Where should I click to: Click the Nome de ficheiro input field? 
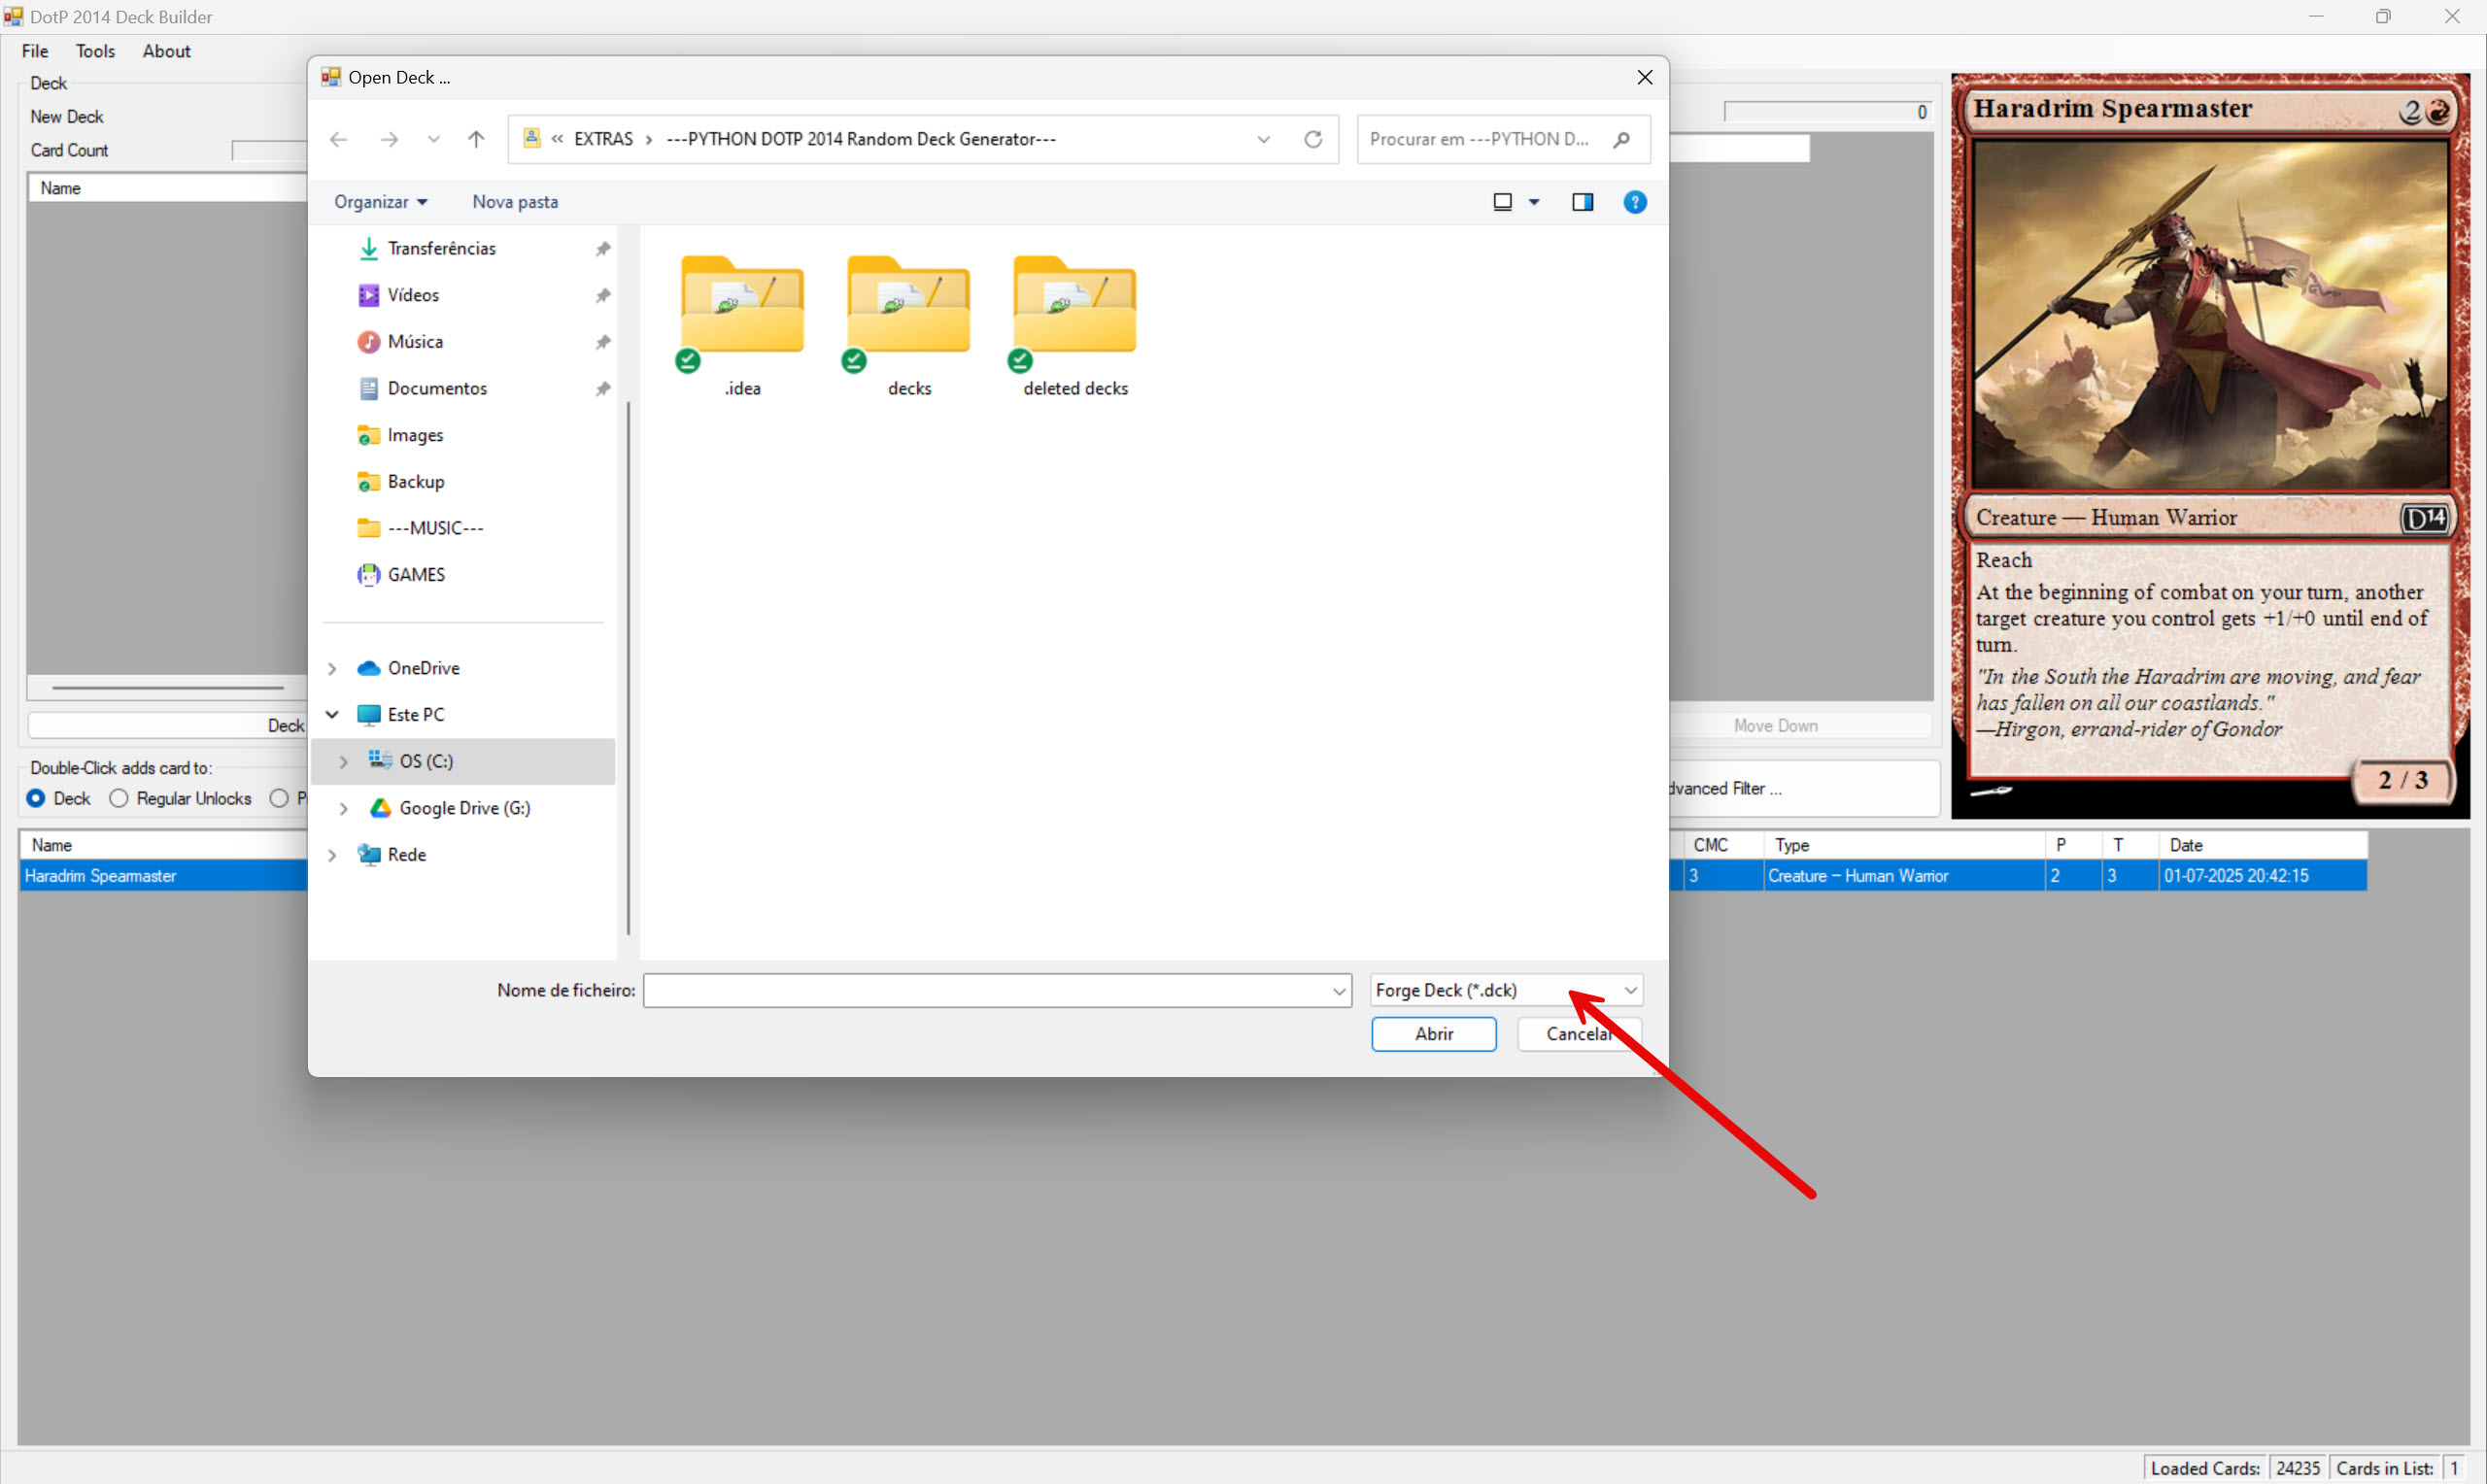[x=985, y=990]
